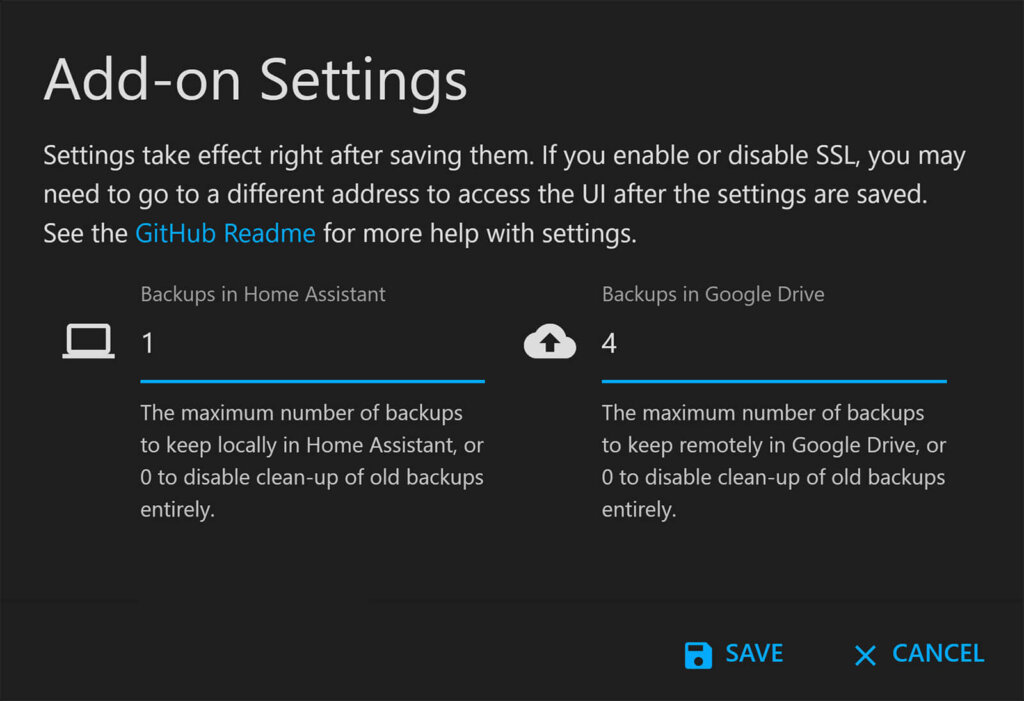
Task: Click the Backups in Home Assistant label
Action: [262, 293]
